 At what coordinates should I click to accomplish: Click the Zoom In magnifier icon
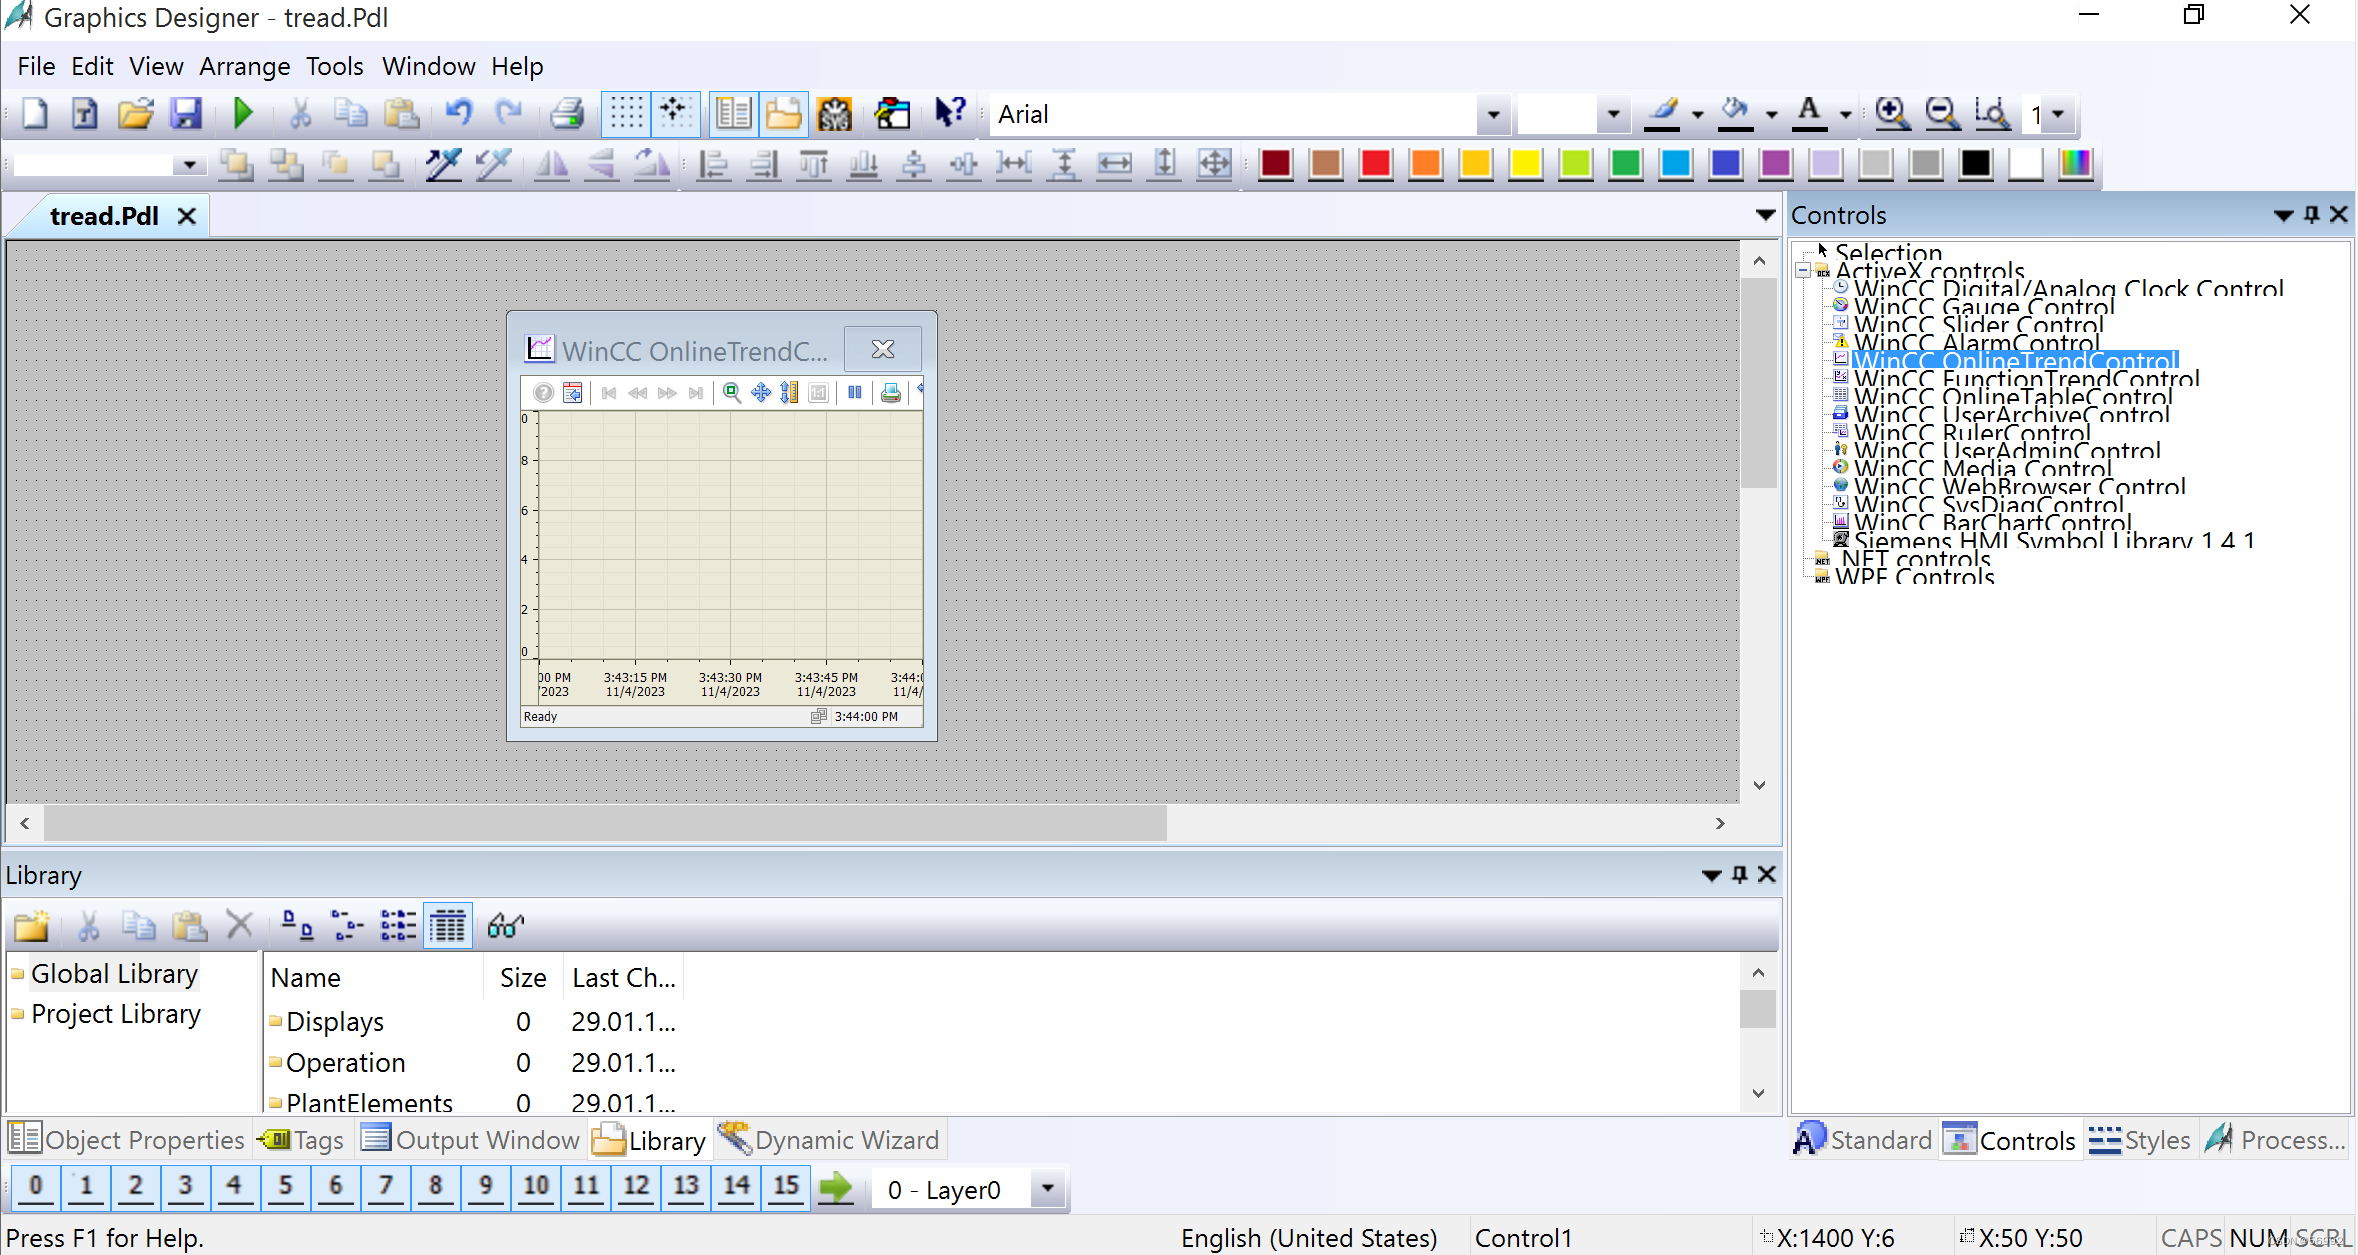tap(1890, 113)
